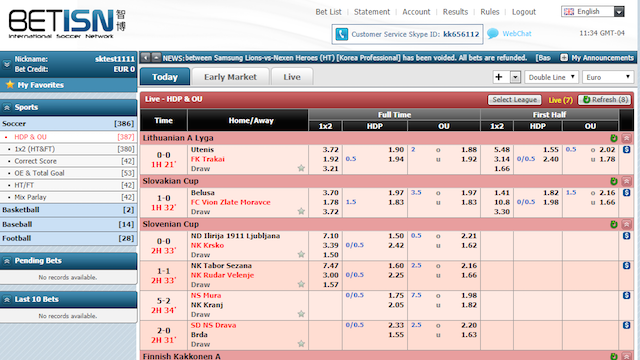The image size is (640, 360).
Task: Open more bets icon for NK Krsko row
Action: 627,236
